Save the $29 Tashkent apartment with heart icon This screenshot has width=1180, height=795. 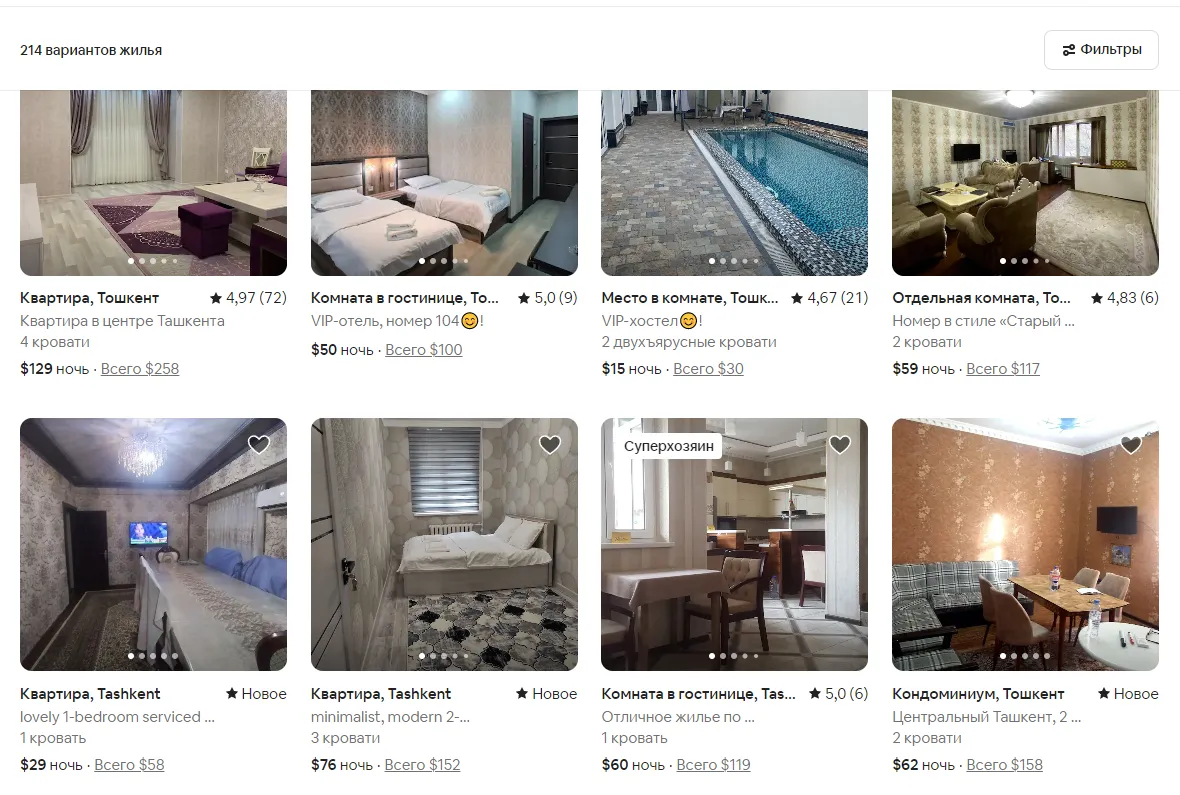tap(259, 444)
